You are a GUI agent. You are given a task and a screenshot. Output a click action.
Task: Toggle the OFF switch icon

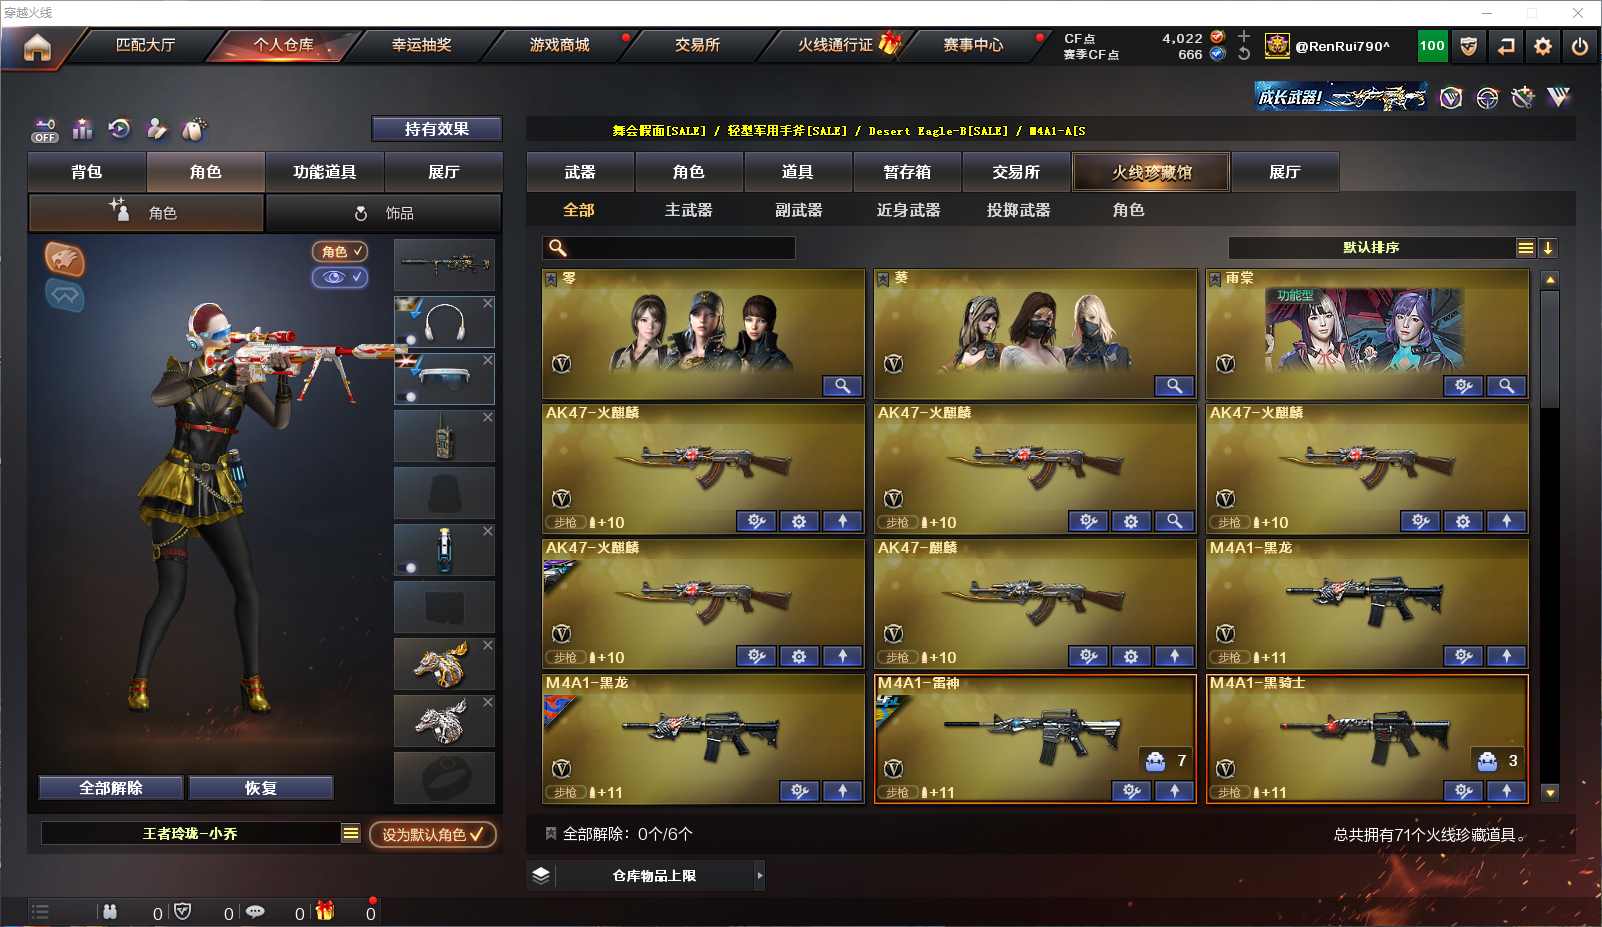coord(44,130)
